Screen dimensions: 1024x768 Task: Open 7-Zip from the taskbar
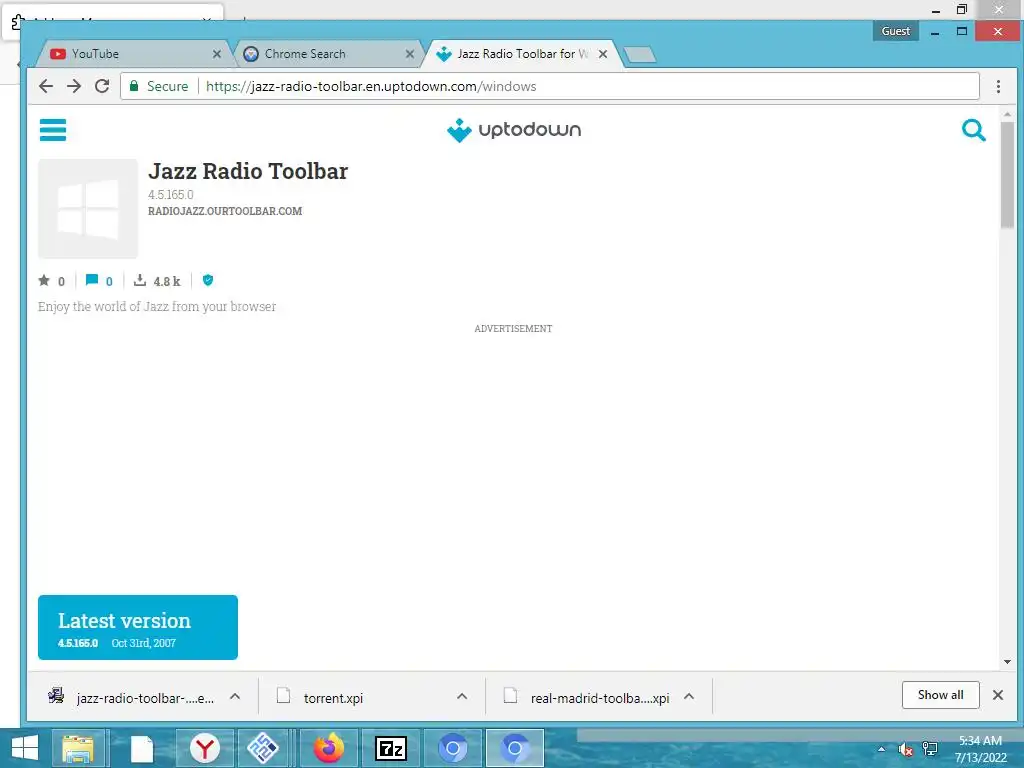tap(391, 748)
